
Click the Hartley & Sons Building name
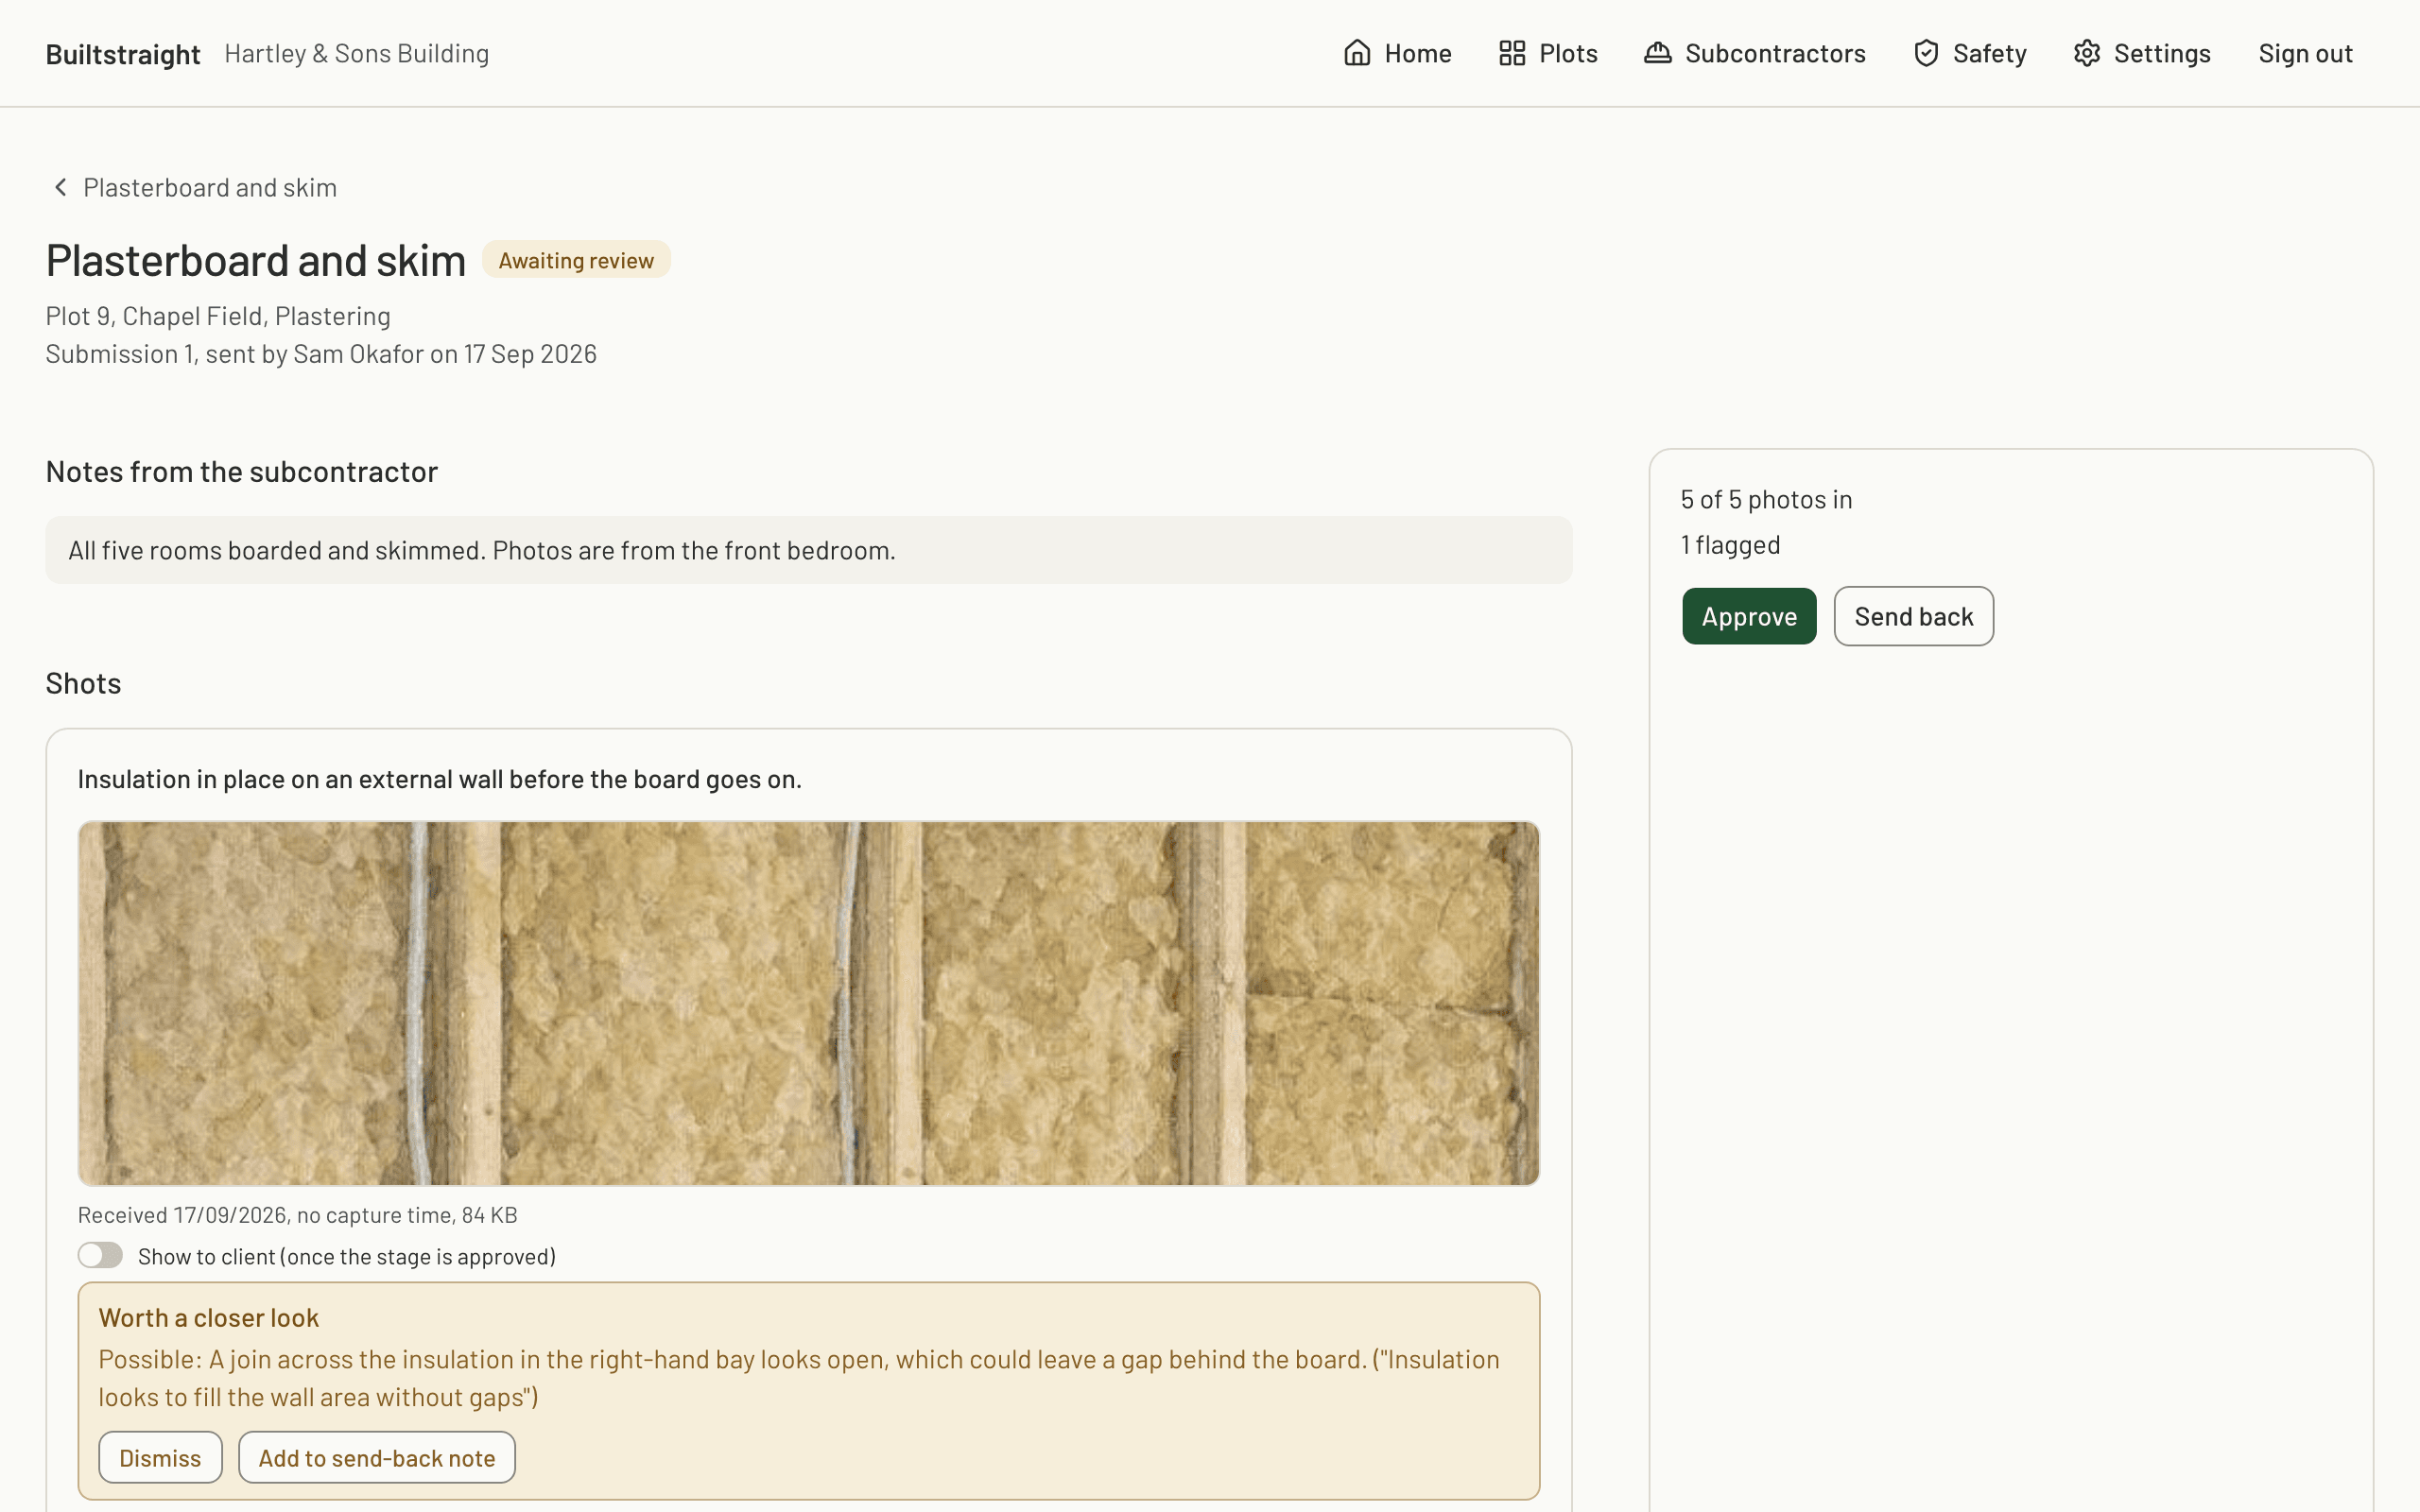(x=357, y=53)
